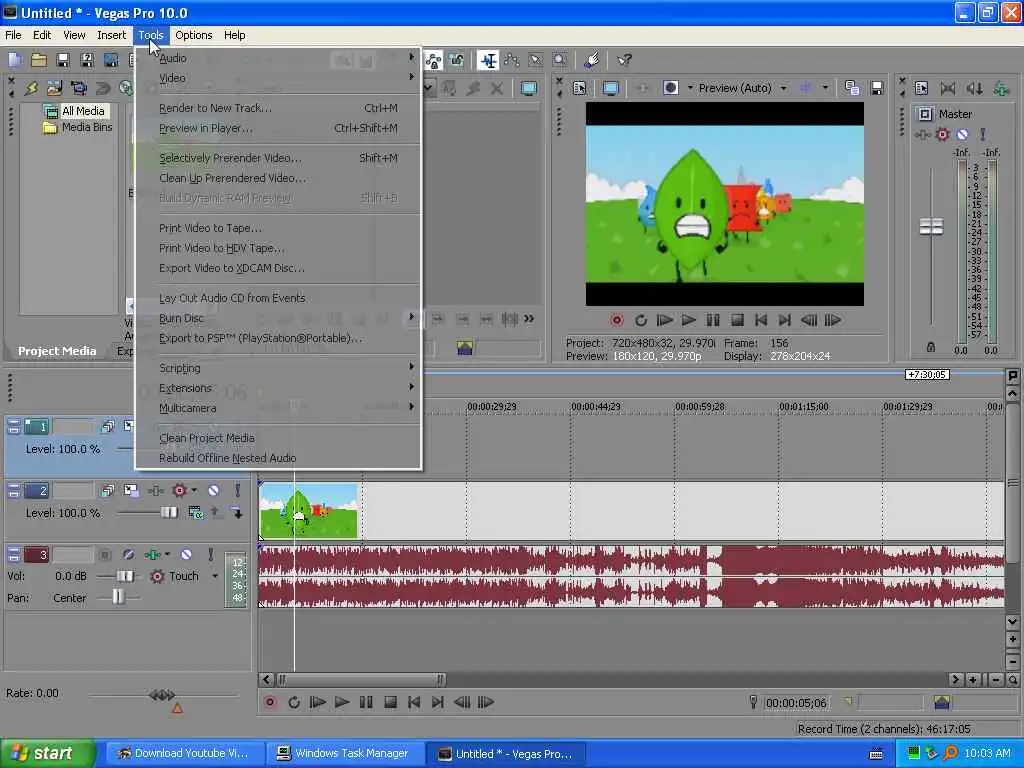Open Project Video Properties in preview window
Image resolution: width=1024 pixels, height=768 pixels.
point(579,88)
